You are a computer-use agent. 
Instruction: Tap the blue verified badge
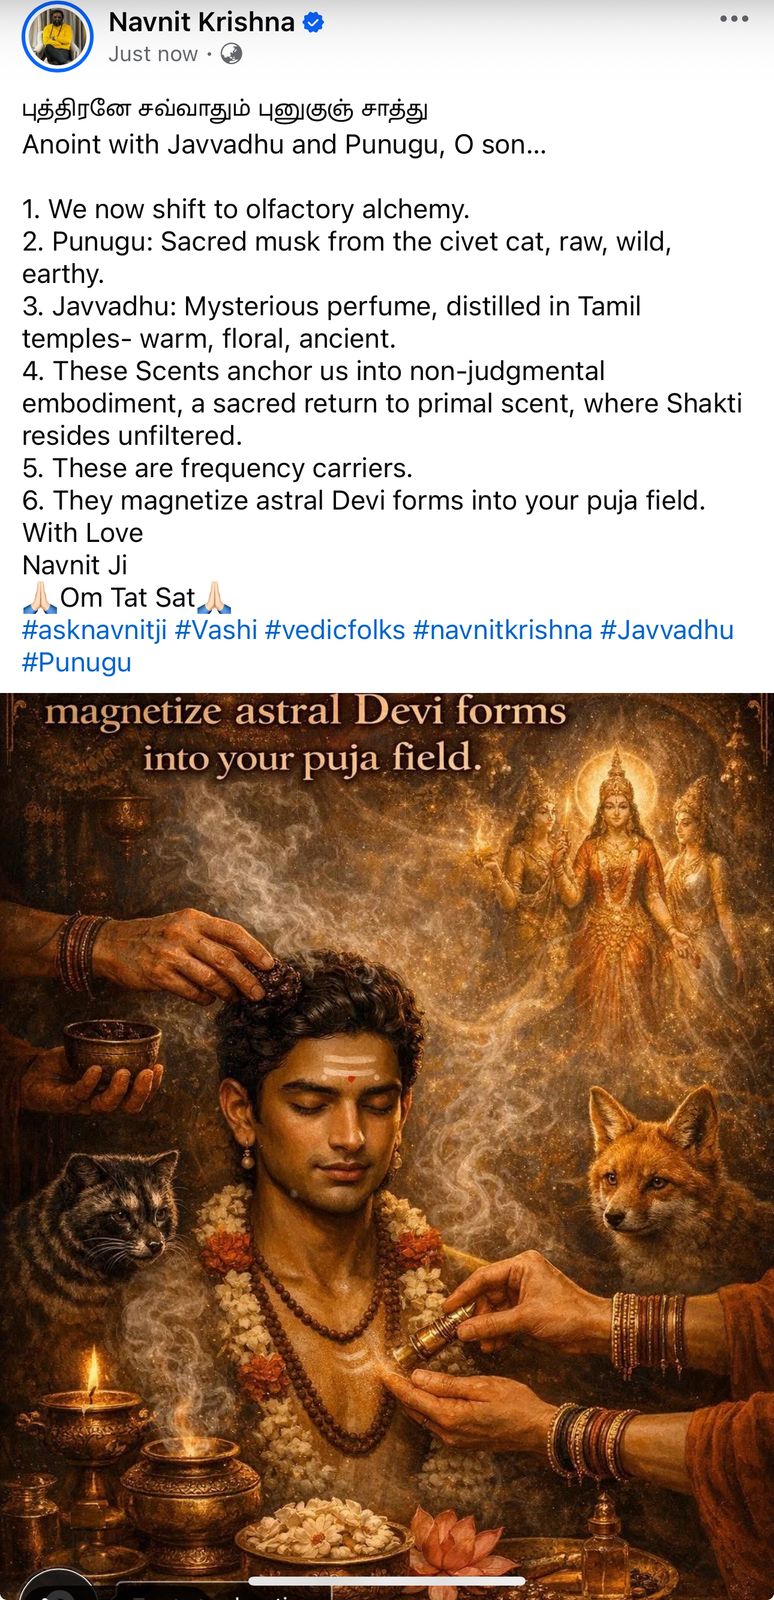[x=314, y=22]
